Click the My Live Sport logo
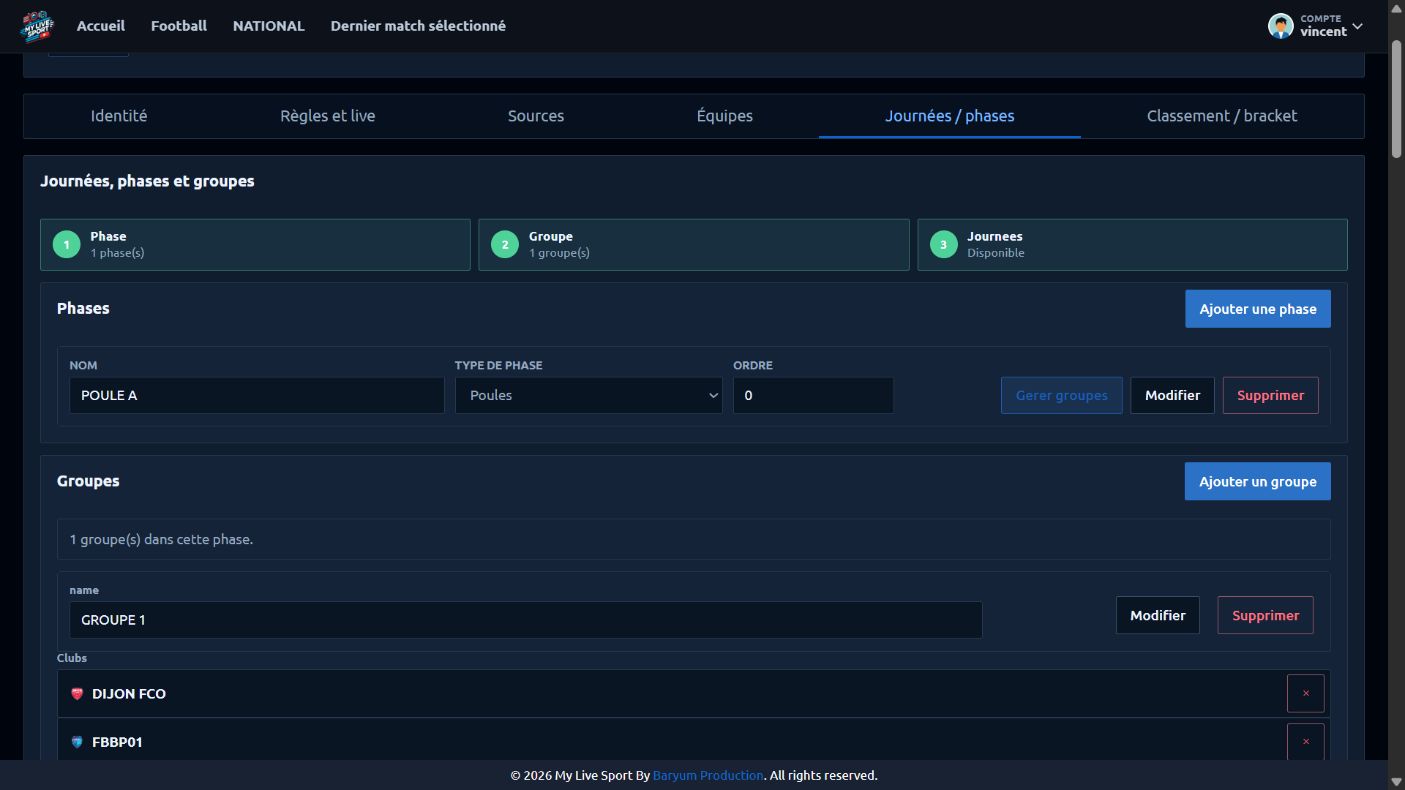 [x=38, y=26]
